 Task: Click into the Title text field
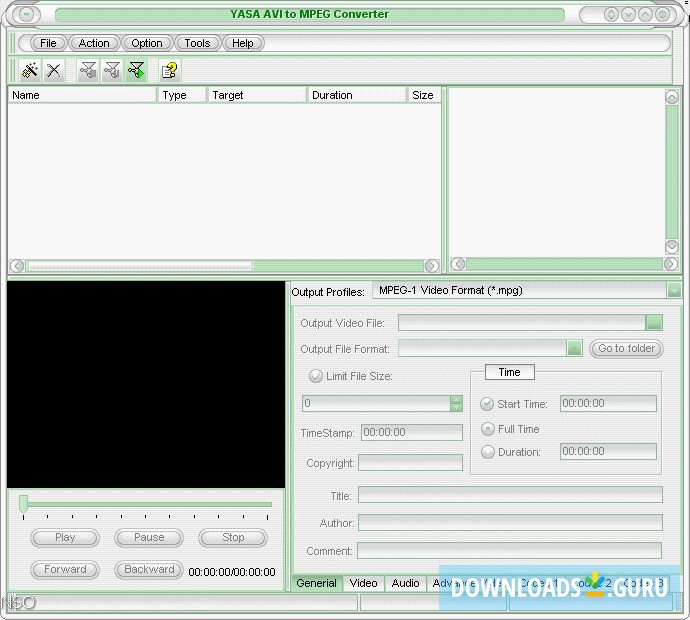click(510, 495)
